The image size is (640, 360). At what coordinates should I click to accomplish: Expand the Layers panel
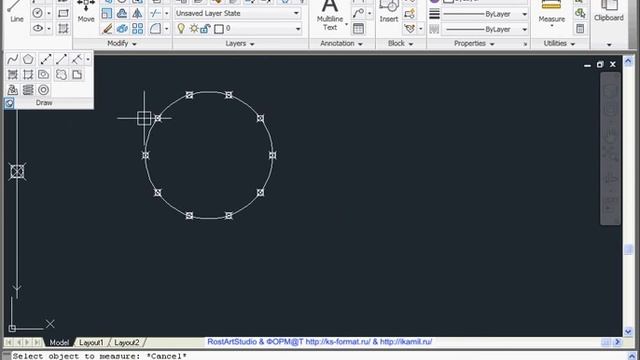click(x=240, y=43)
